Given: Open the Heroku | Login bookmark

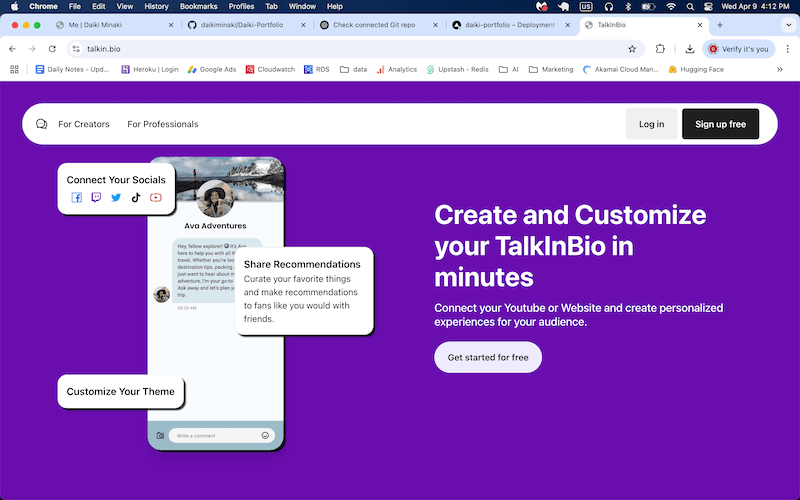Looking at the screenshot, I should [149, 69].
